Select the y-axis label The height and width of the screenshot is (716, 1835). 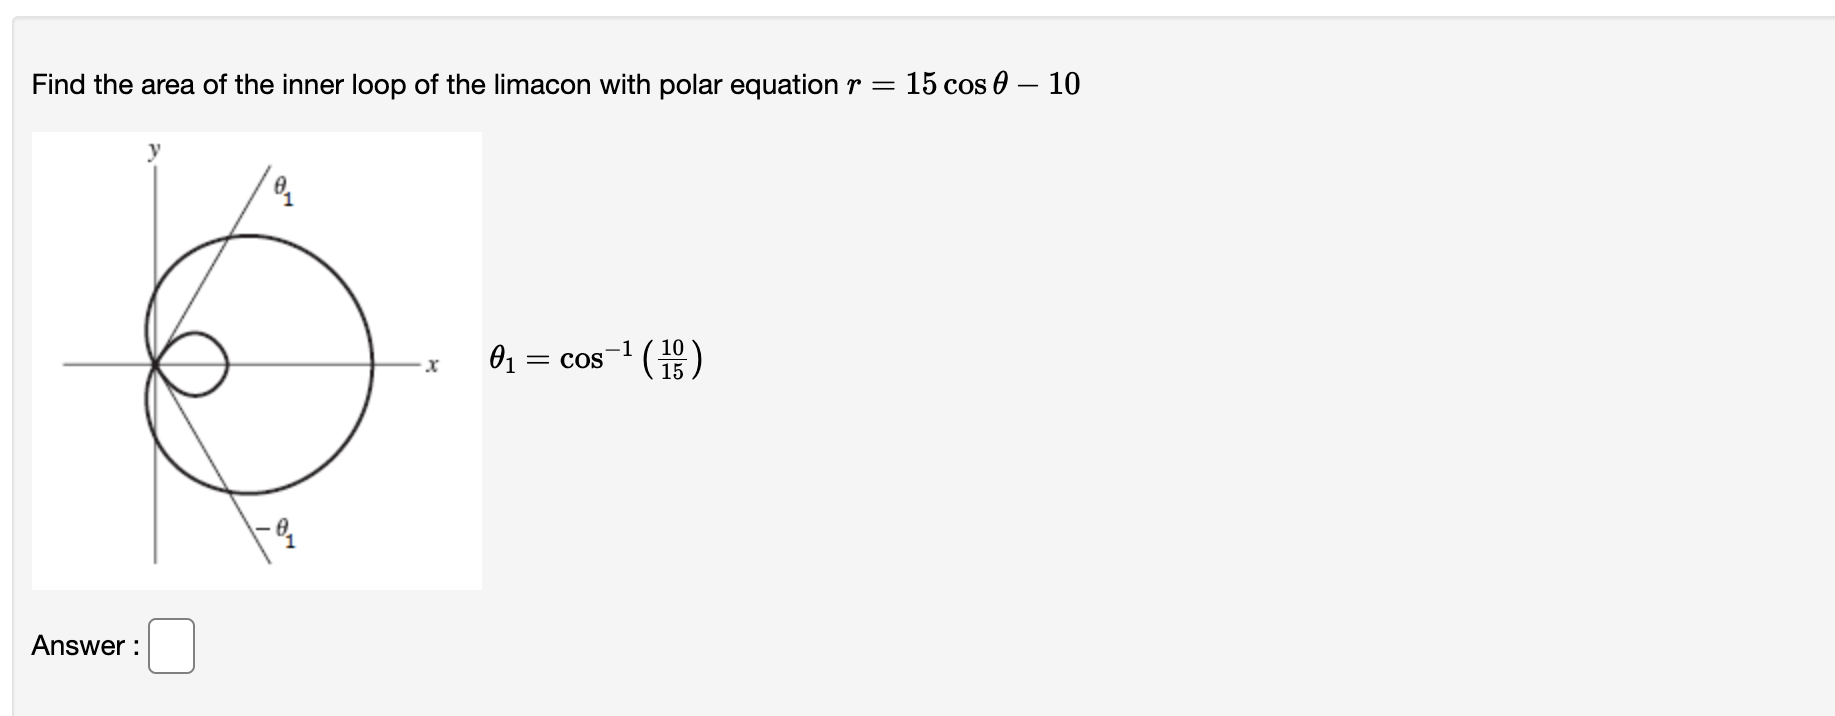click(154, 150)
